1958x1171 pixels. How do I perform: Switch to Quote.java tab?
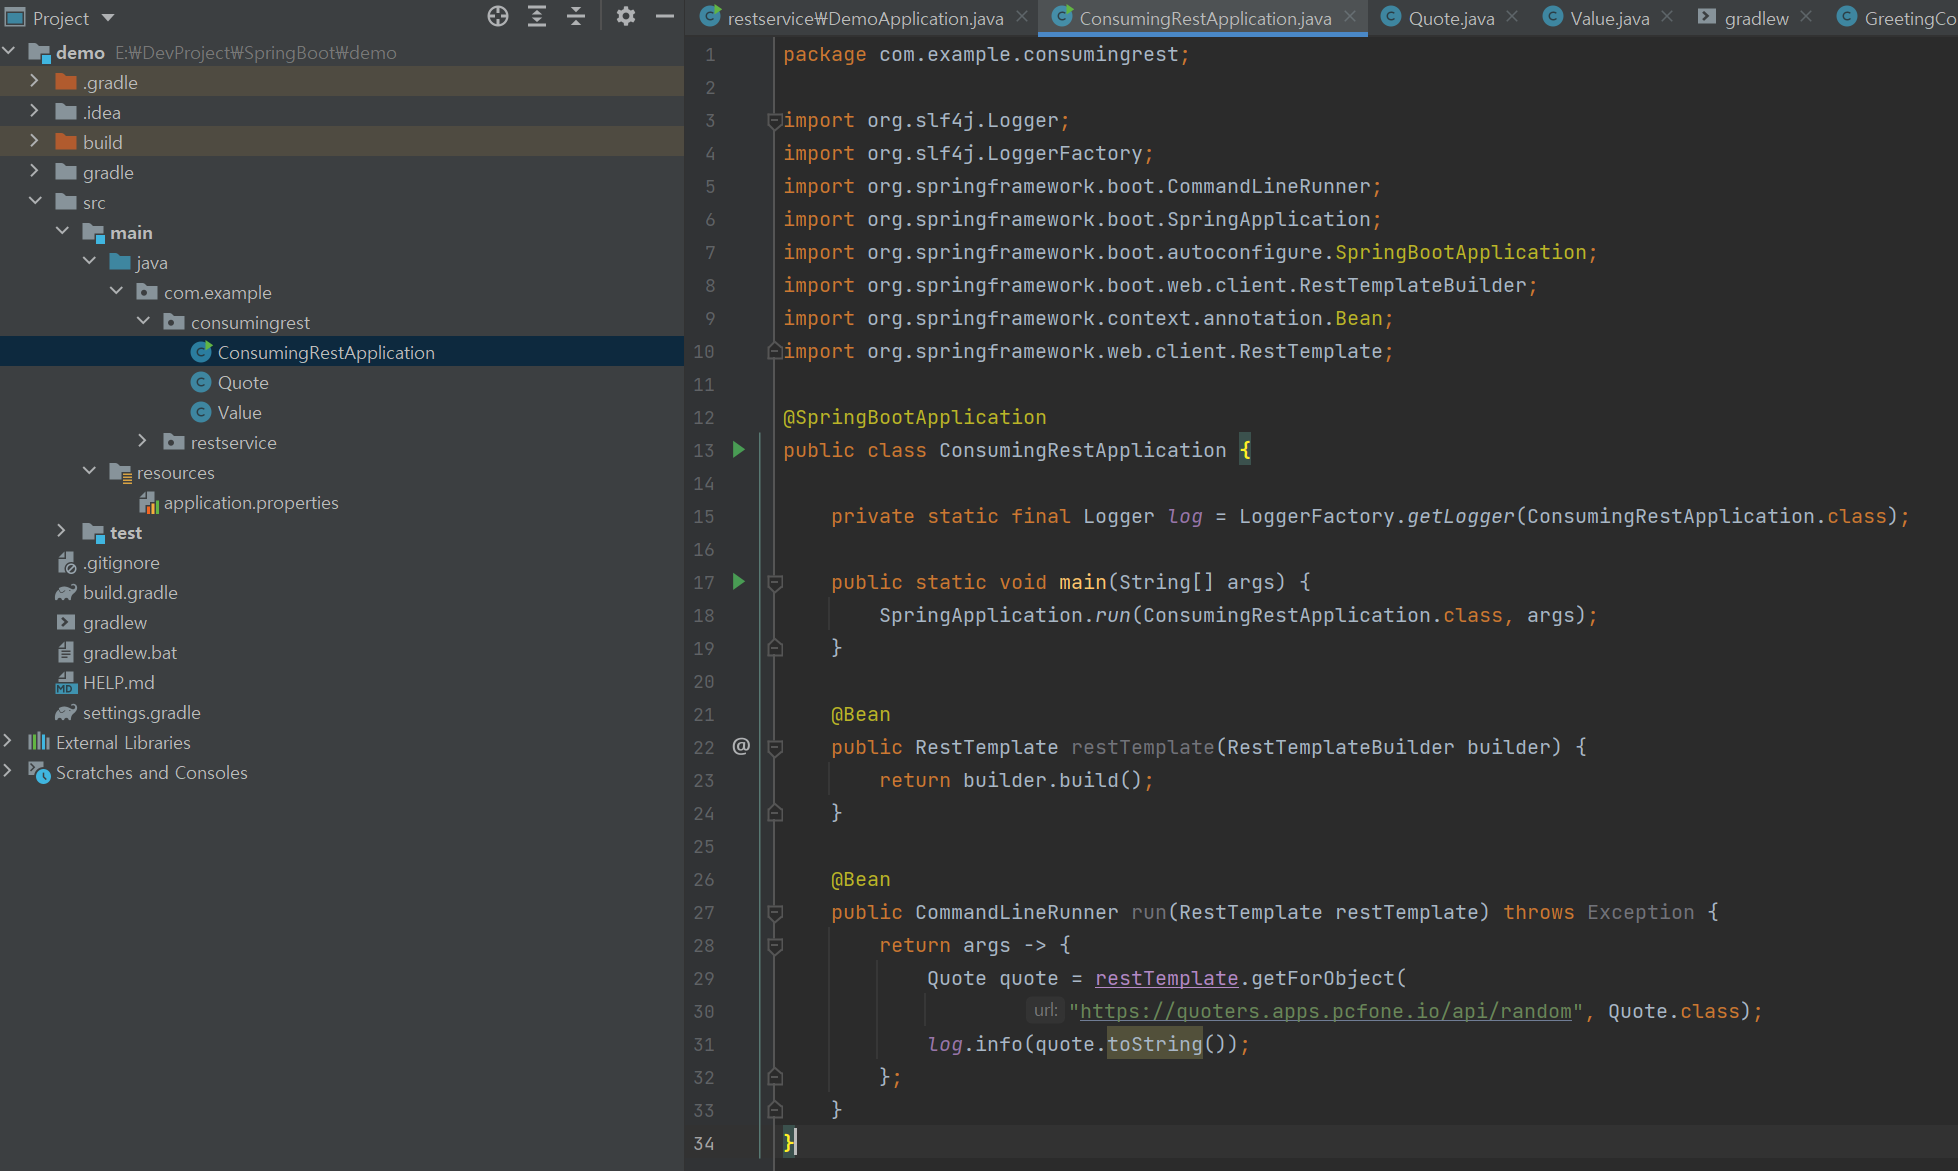[x=1450, y=18]
